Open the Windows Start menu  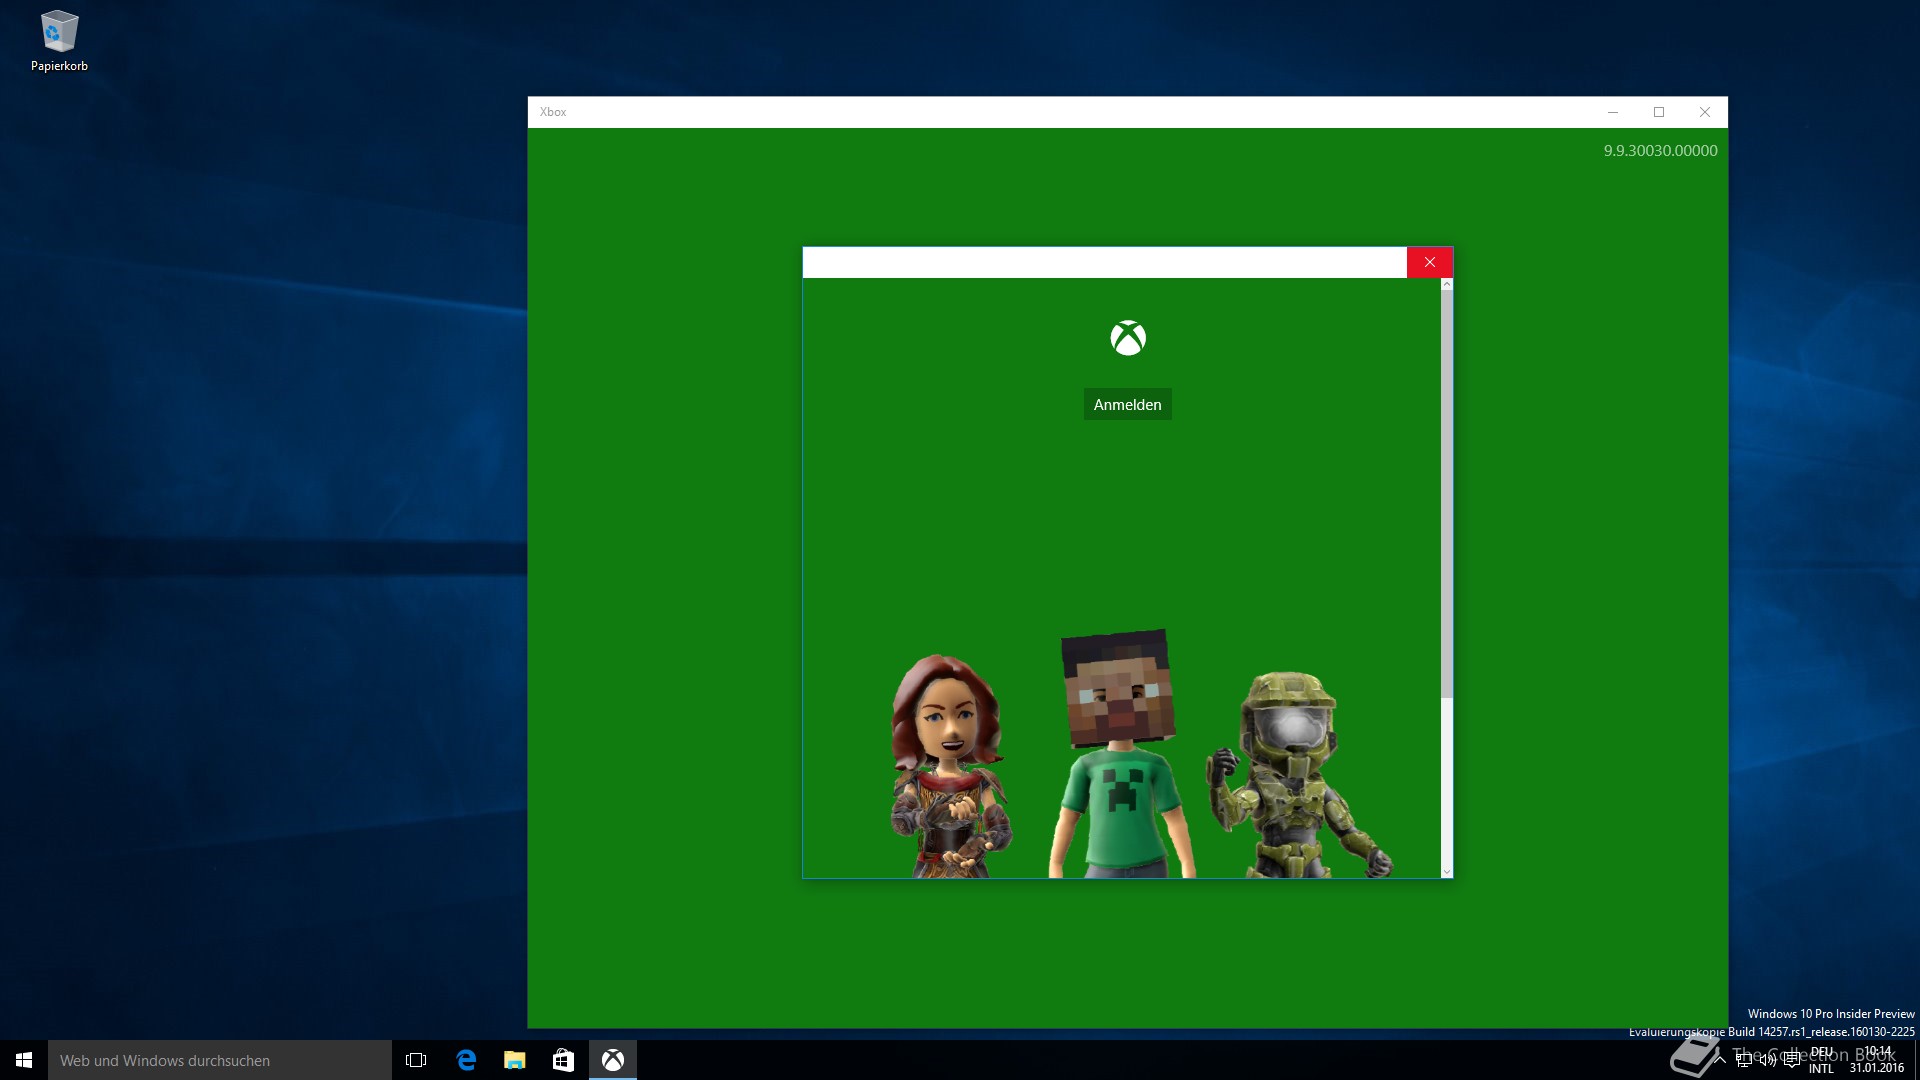coord(24,1060)
